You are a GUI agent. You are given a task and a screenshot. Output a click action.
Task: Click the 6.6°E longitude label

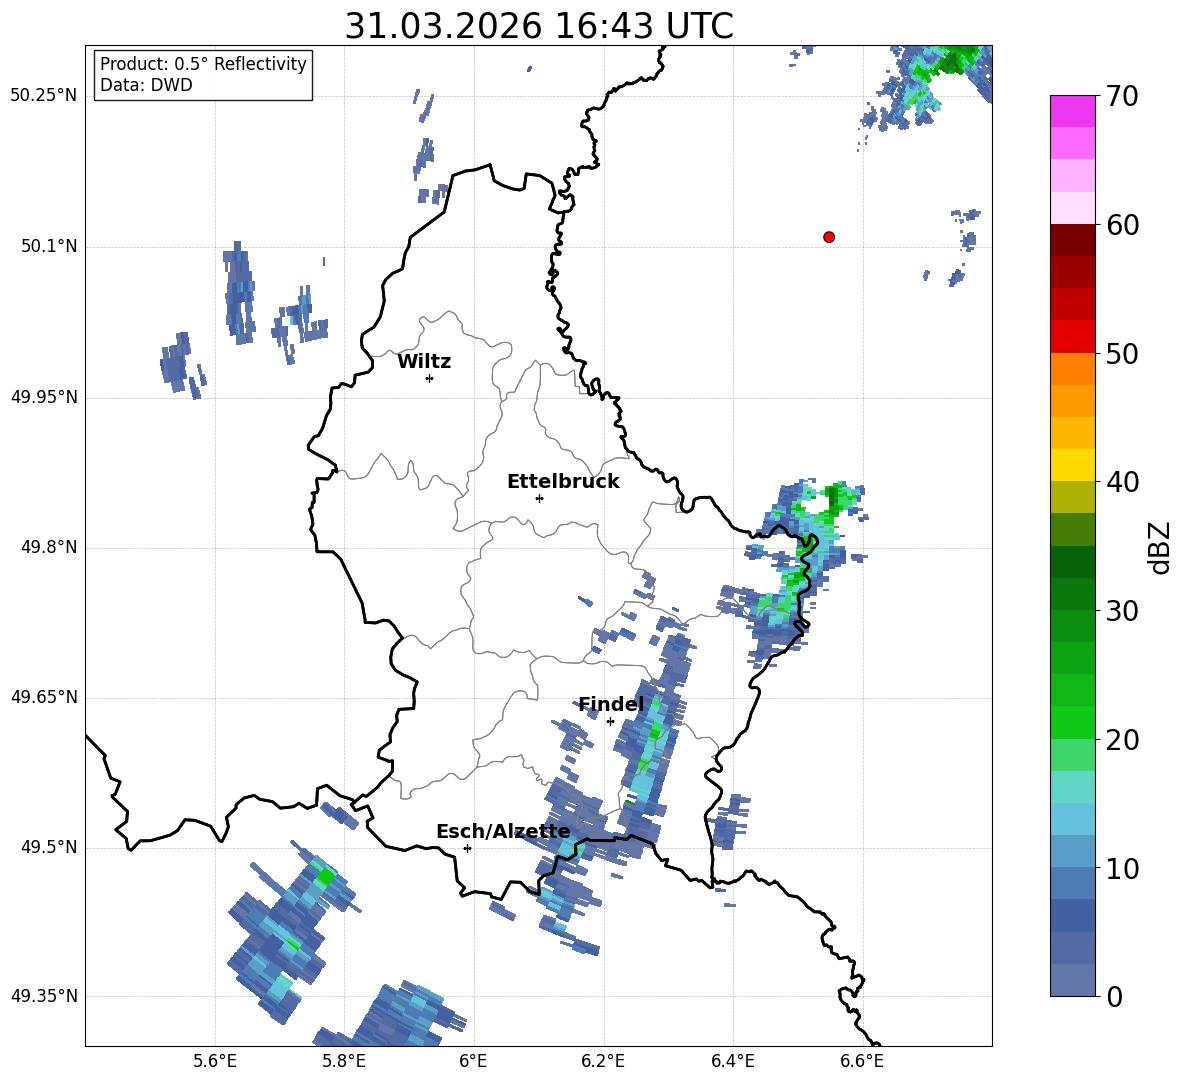pos(862,1061)
